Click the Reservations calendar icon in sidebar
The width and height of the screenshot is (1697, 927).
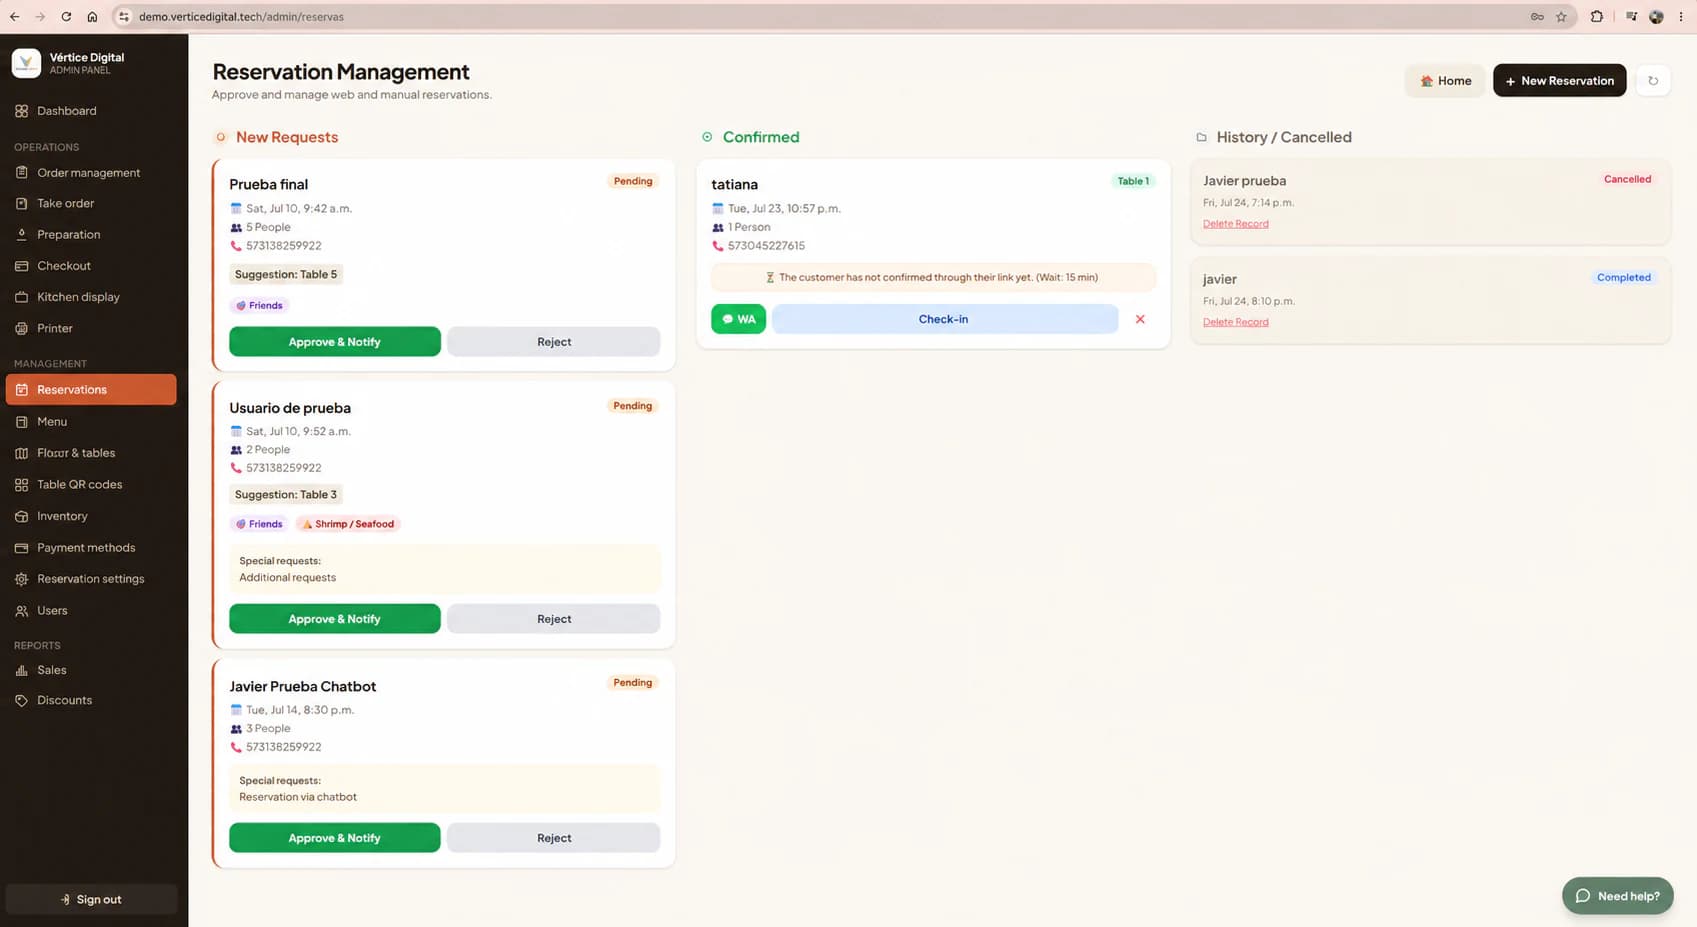pos(22,390)
